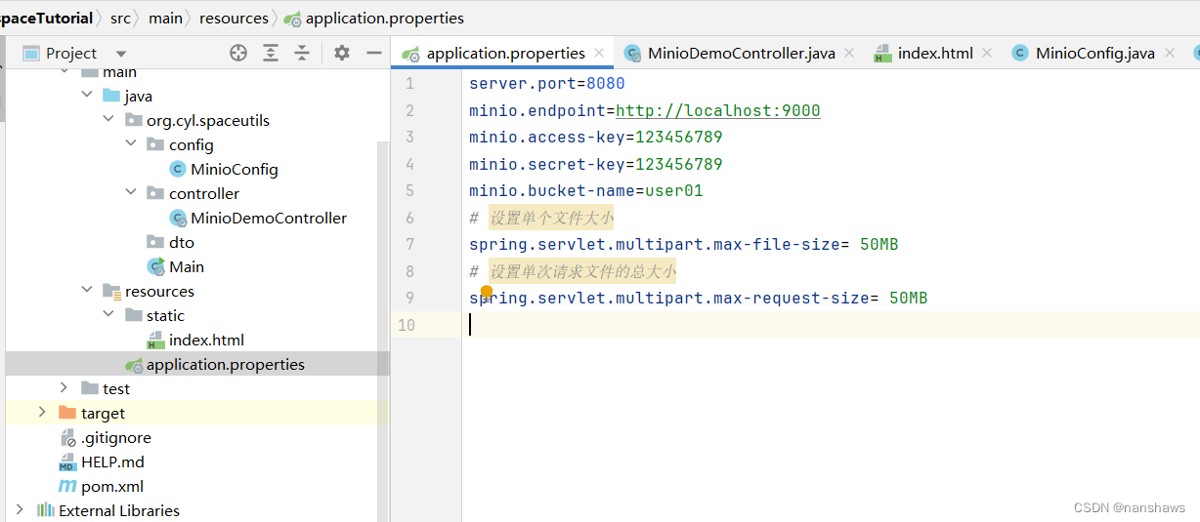Viewport: 1200px width, 522px height.
Task: Expand the target folder
Action: coord(41,412)
